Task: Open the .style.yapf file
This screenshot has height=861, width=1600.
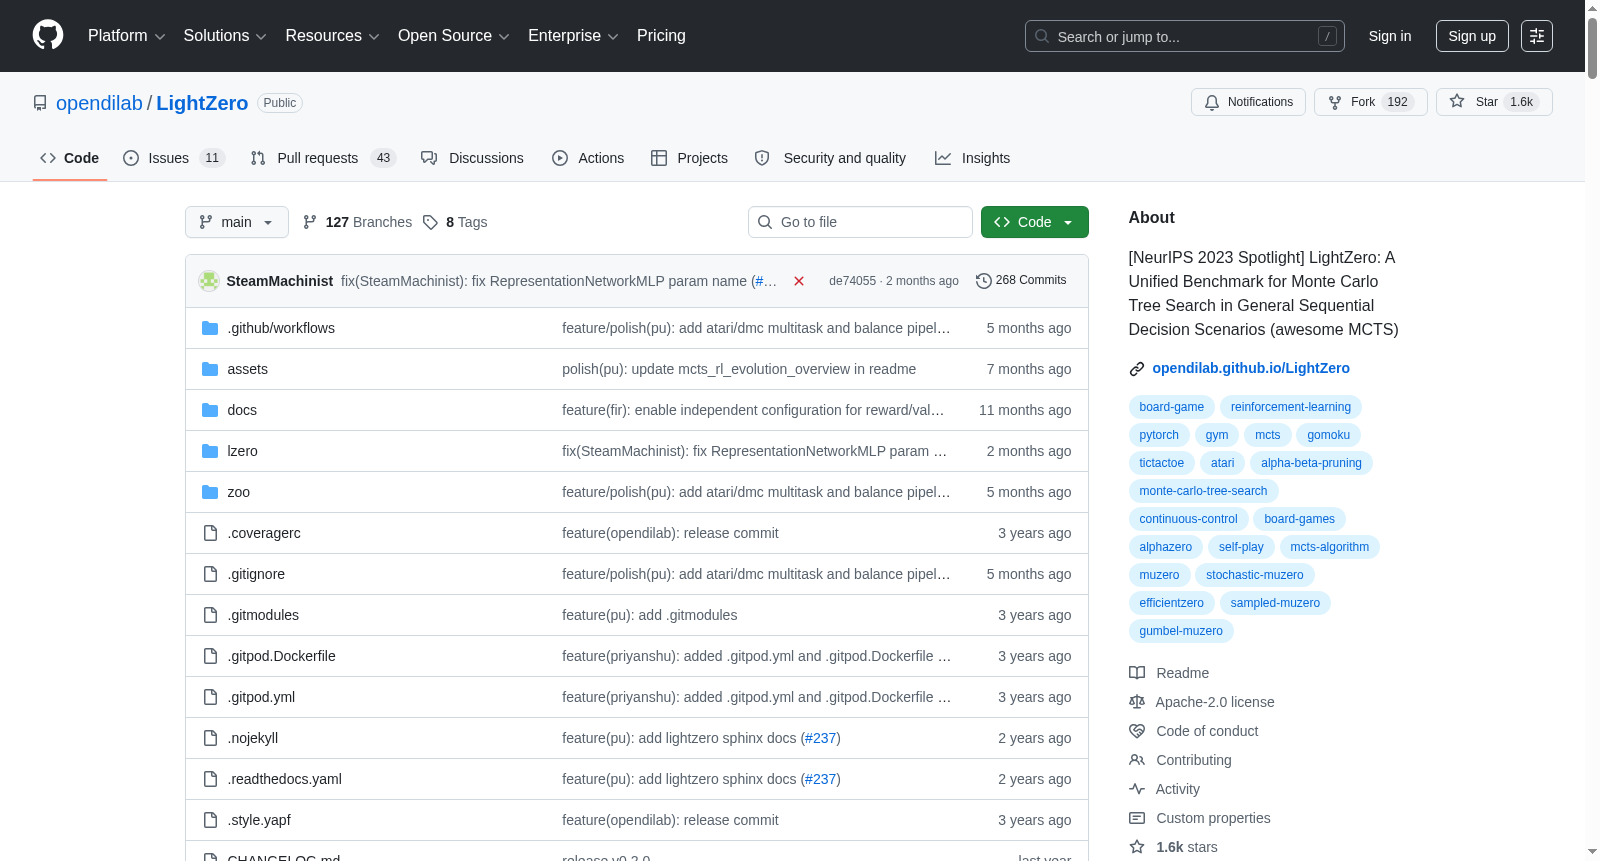Action: [x=259, y=820]
